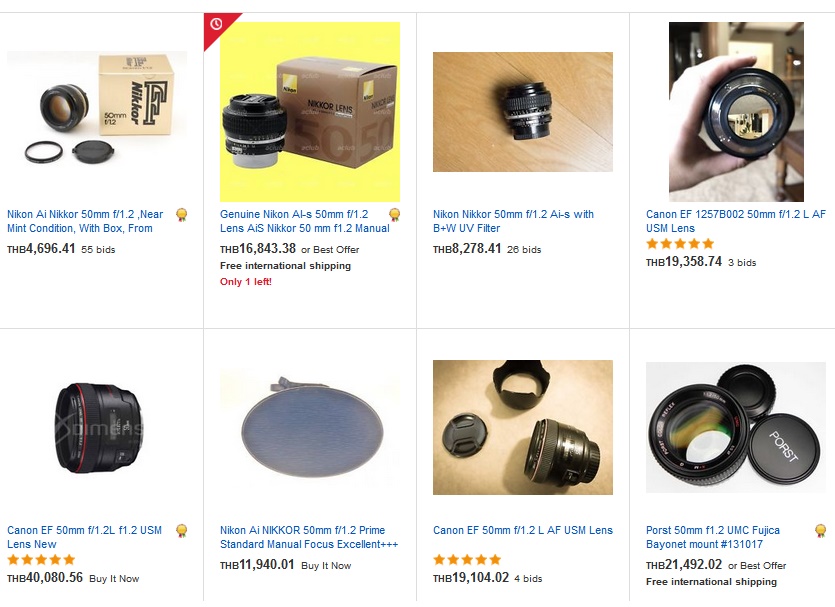
Task: Click top-rated badge next to Porst 50mm listing
Action: [821, 531]
